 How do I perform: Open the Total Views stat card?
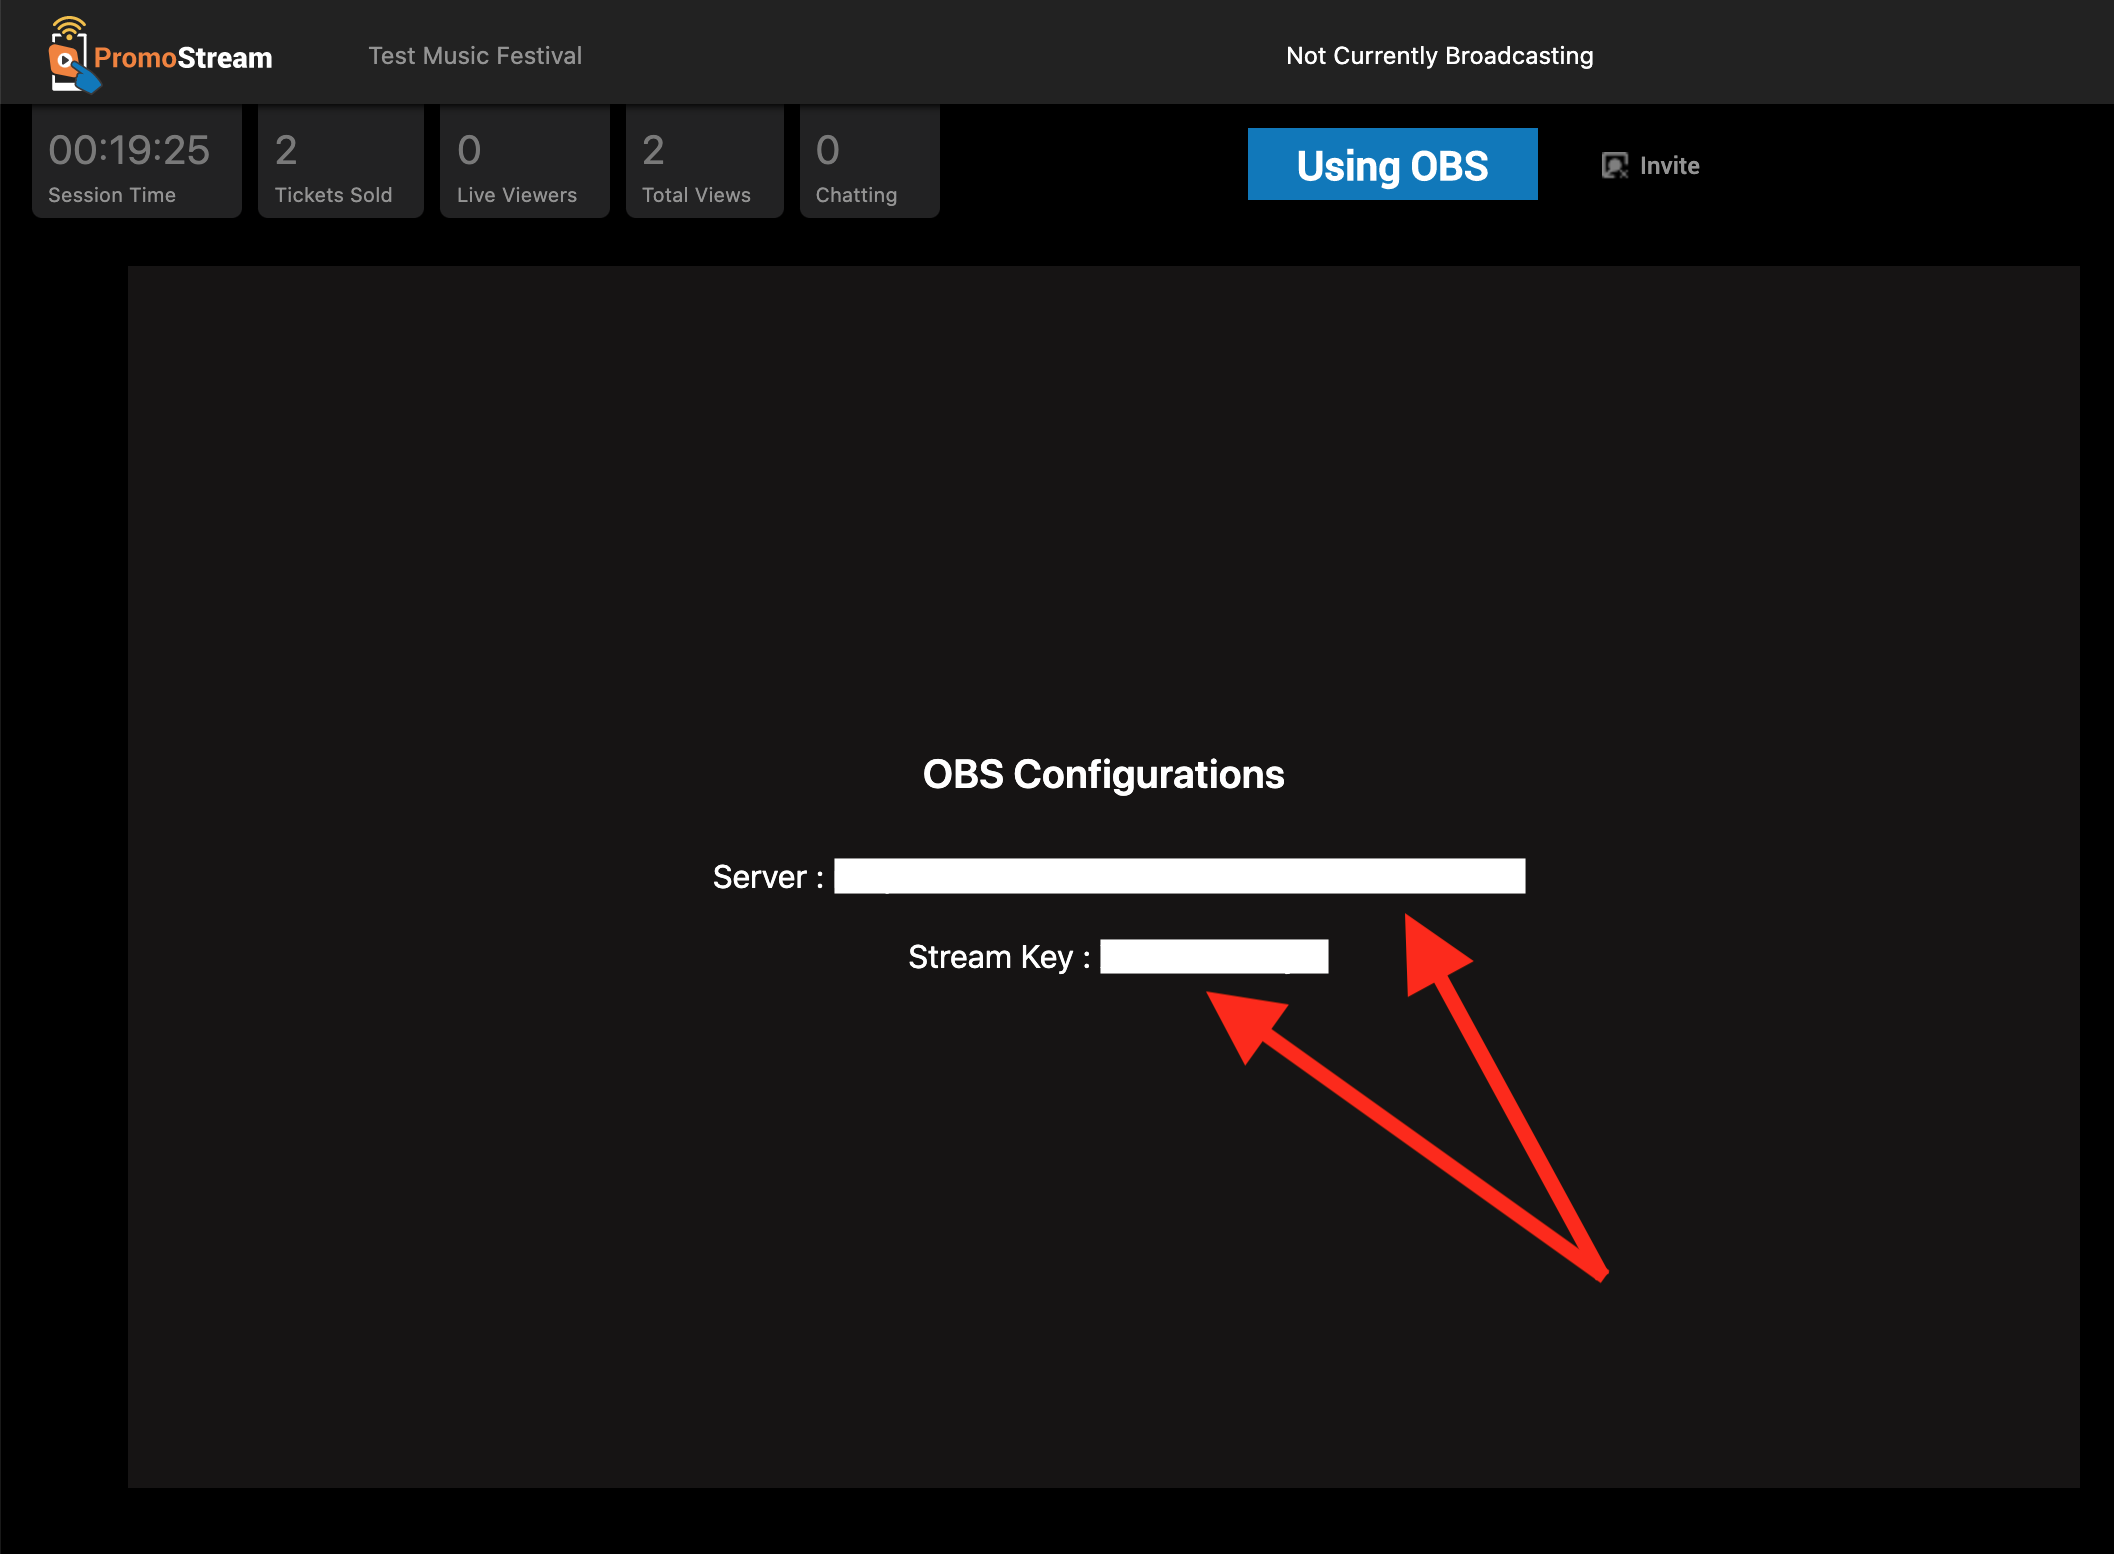tap(704, 163)
